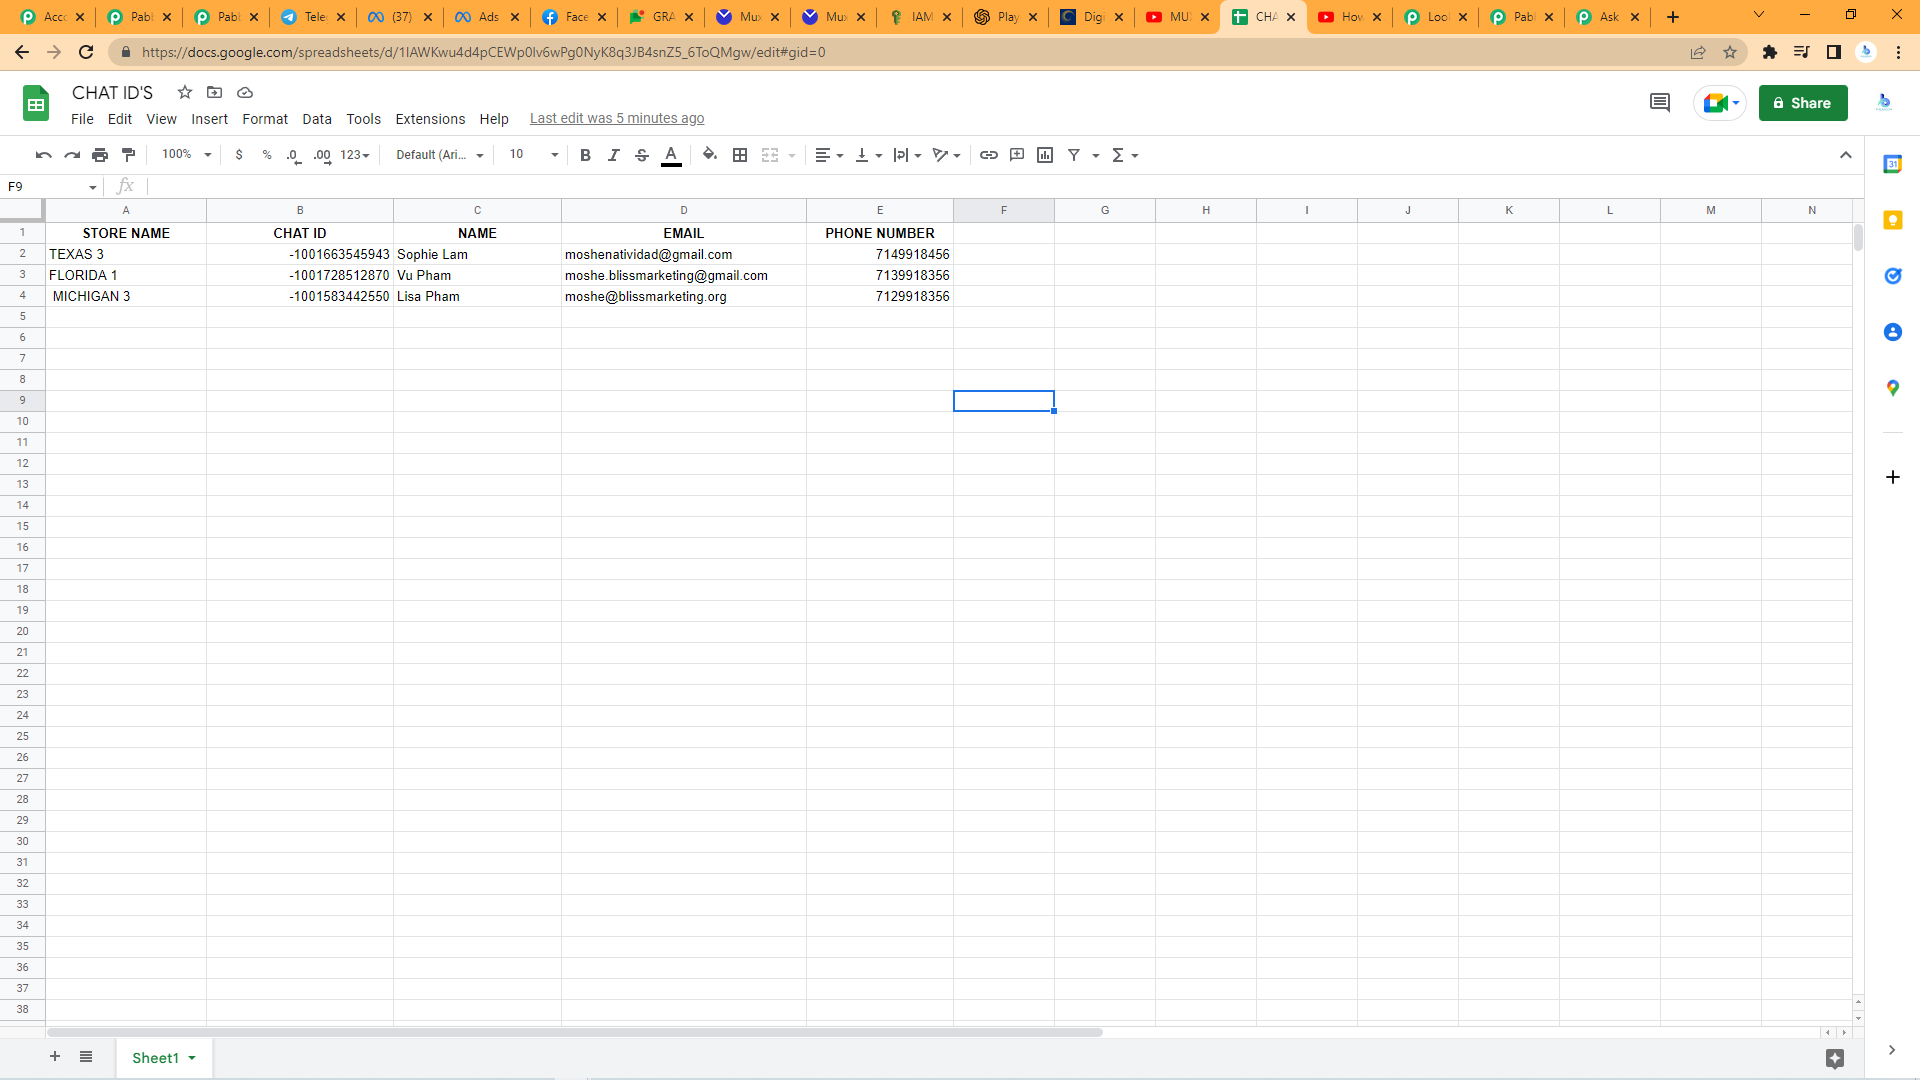
Task: Click the browser reload button
Action: coord(86,52)
